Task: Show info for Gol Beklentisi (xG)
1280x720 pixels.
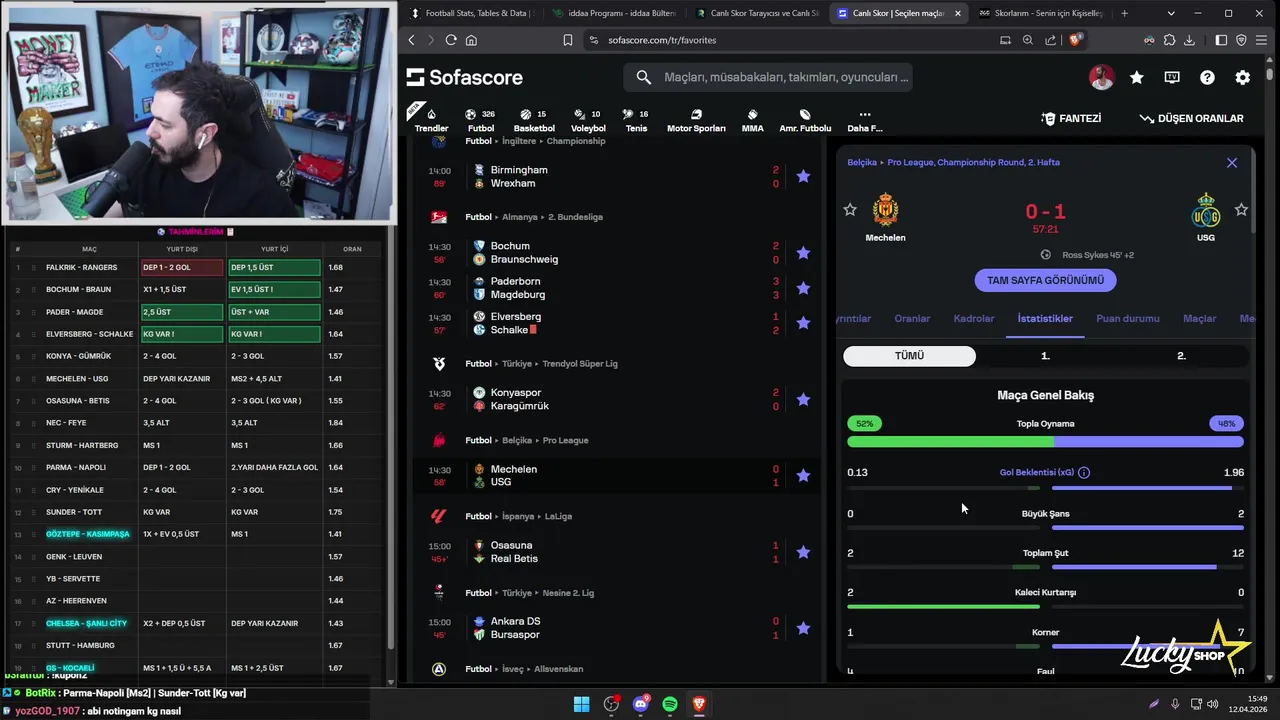Action: pyautogui.click(x=1084, y=472)
